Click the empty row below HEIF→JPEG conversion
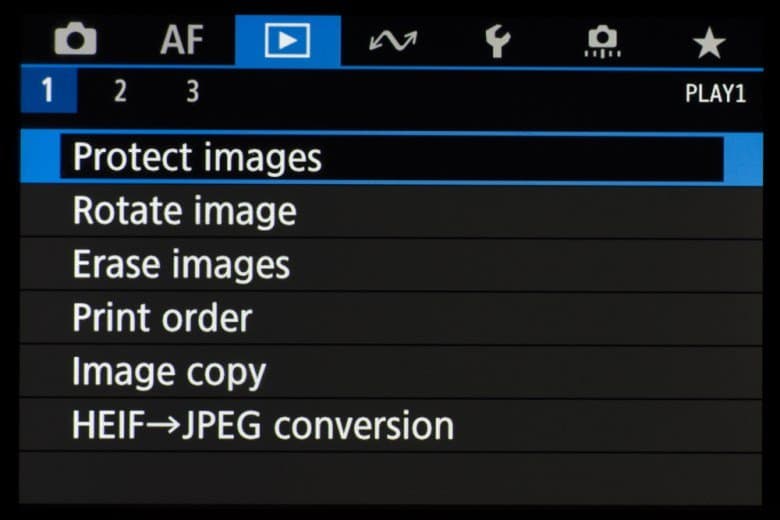This screenshot has height=520, width=780. pyautogui.click(x=390, y=476)
